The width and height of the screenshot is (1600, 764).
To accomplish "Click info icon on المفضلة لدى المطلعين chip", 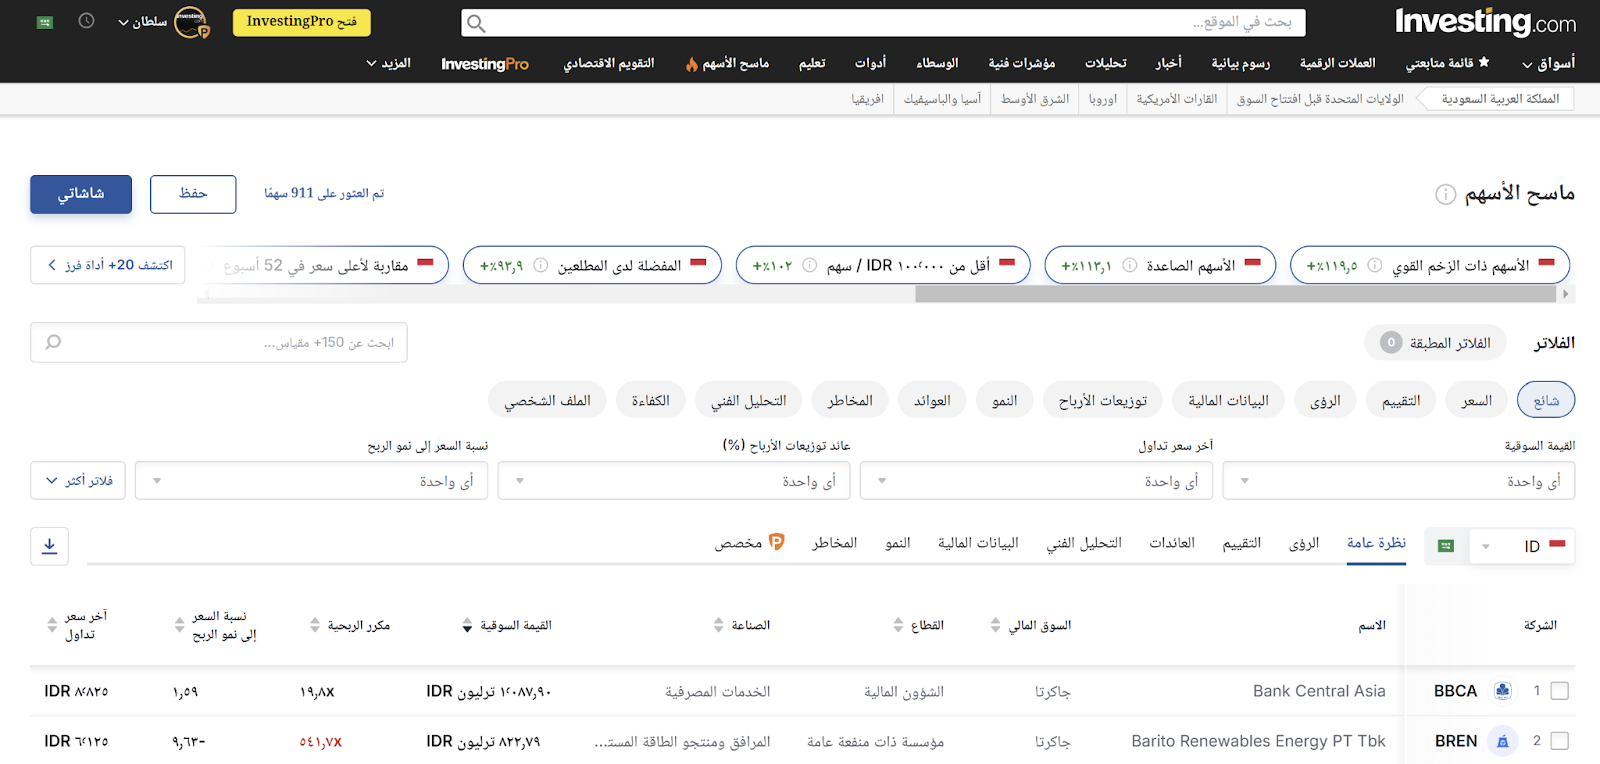I will coord(540,265).
